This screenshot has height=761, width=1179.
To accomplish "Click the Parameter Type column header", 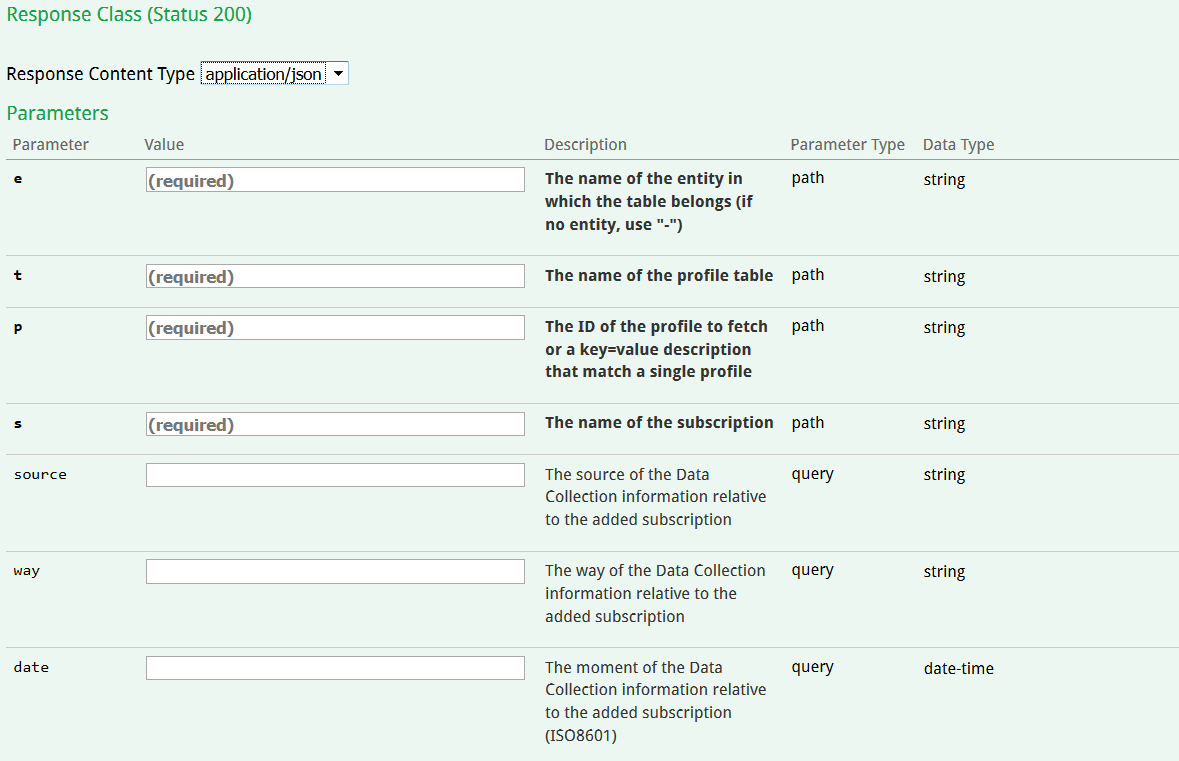I will tap(847, 145).
